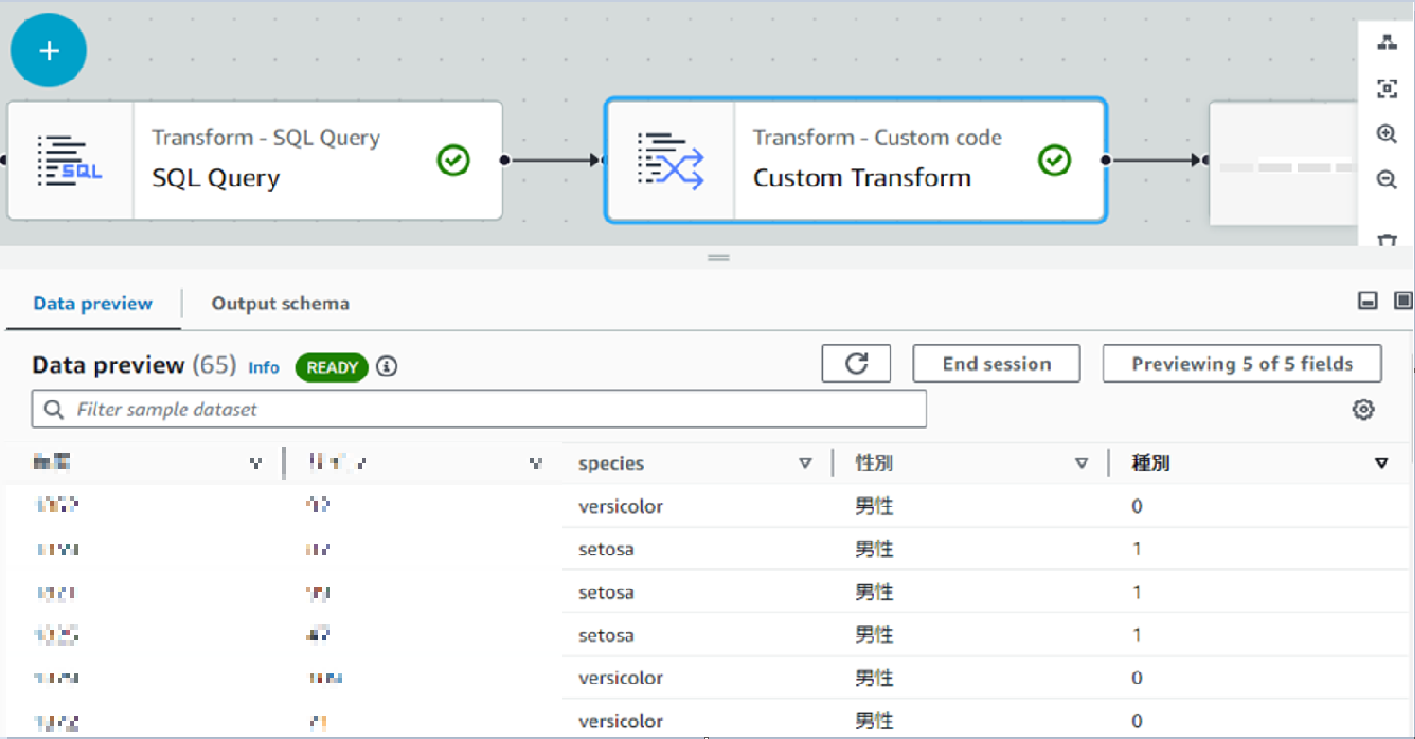Click the fit-to-view icon in canvas toolbar

pyautogui.click(x=1386, y=88)
